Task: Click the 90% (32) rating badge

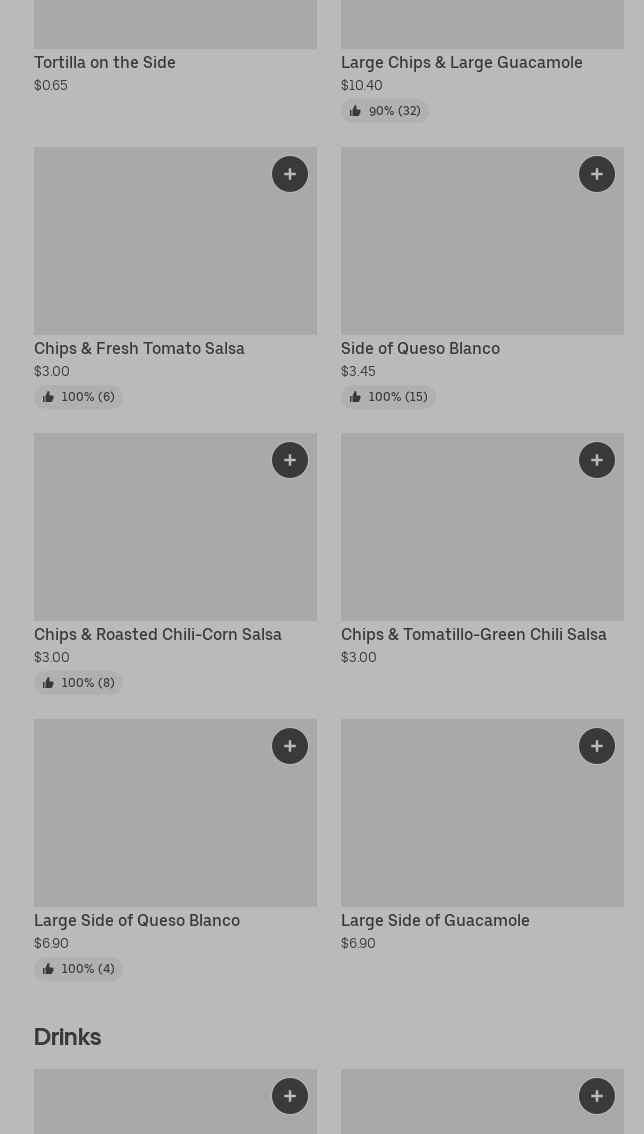Action: tap(385, 111)
